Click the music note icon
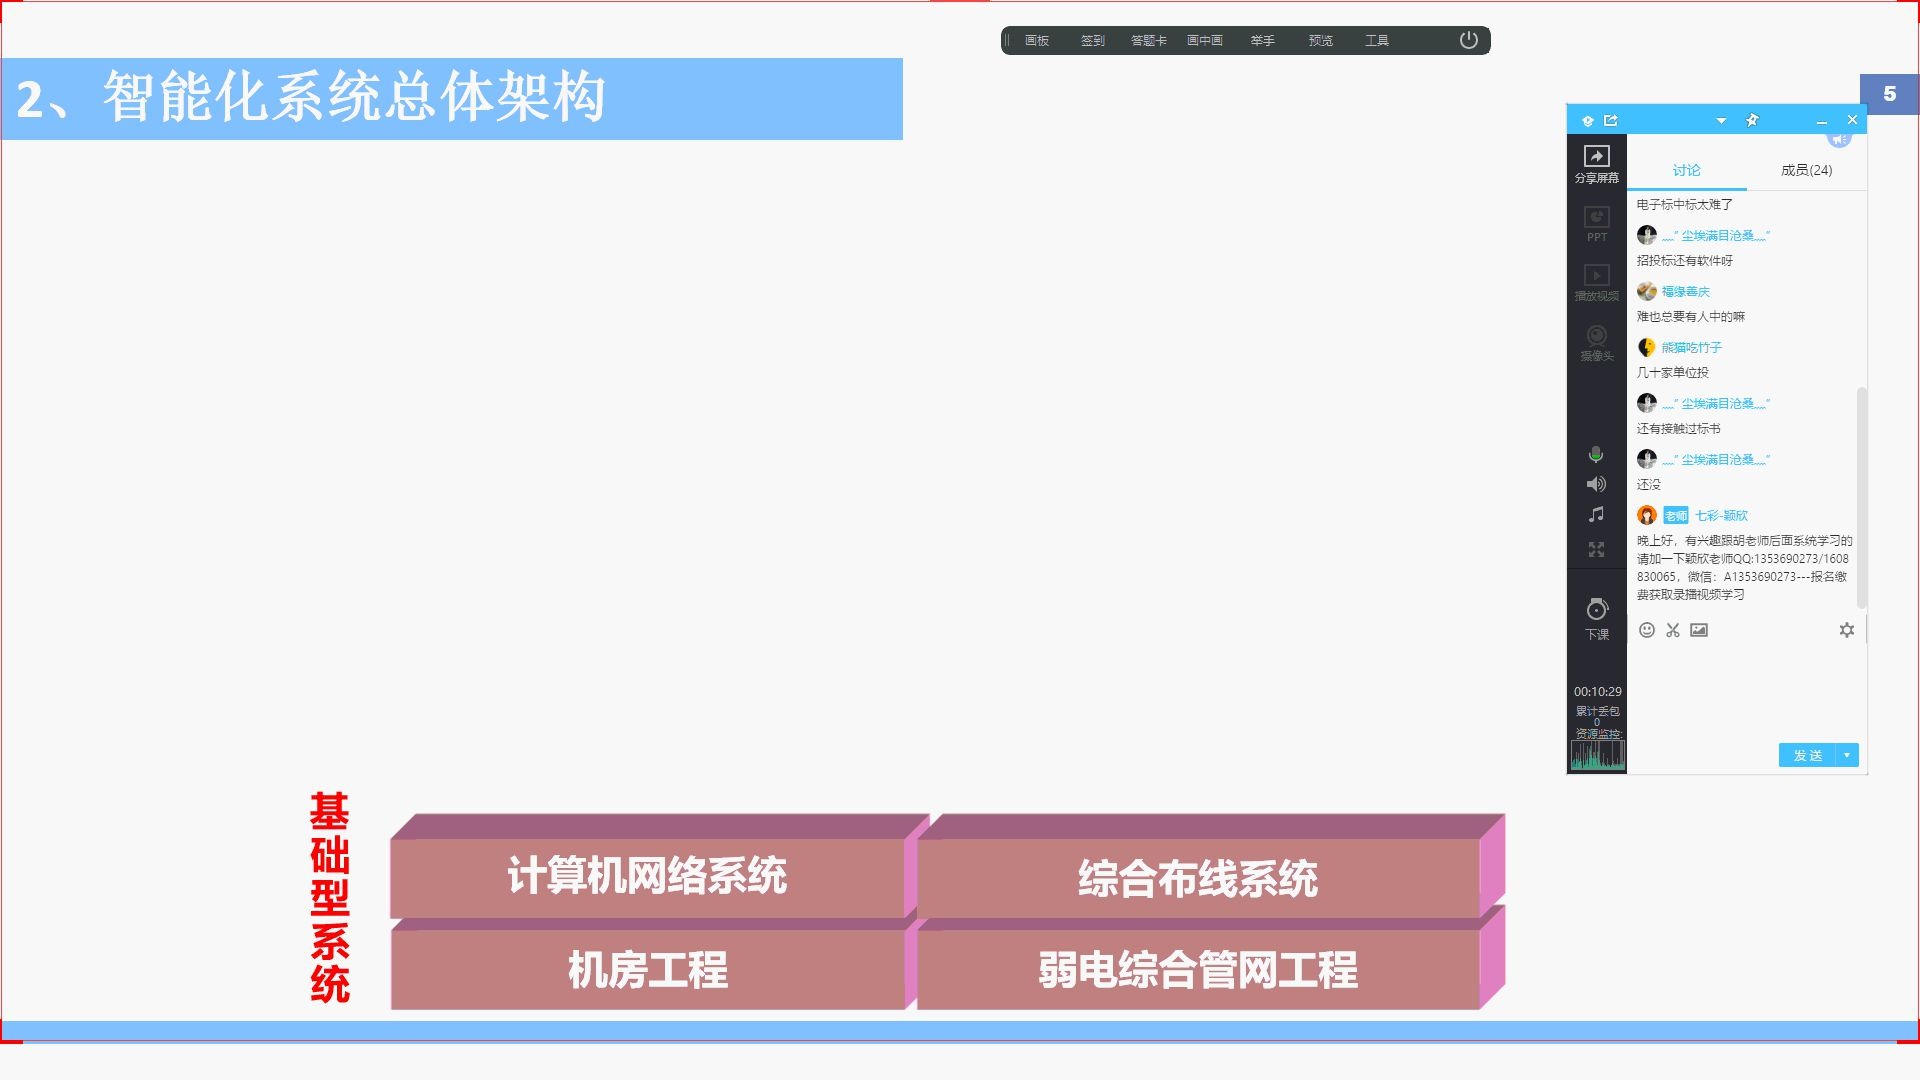Image resolution: width=1920 pixels, height=1080 pixels. click(1596, 514)
